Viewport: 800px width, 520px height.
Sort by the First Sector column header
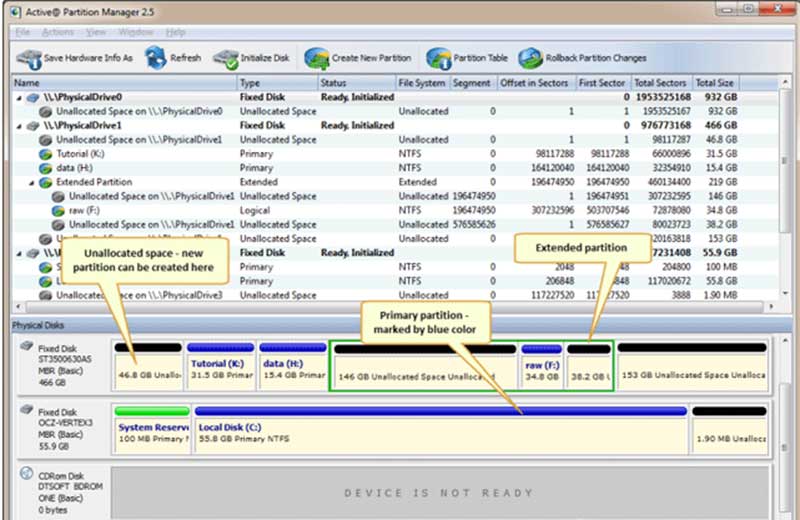pos(604,83)
